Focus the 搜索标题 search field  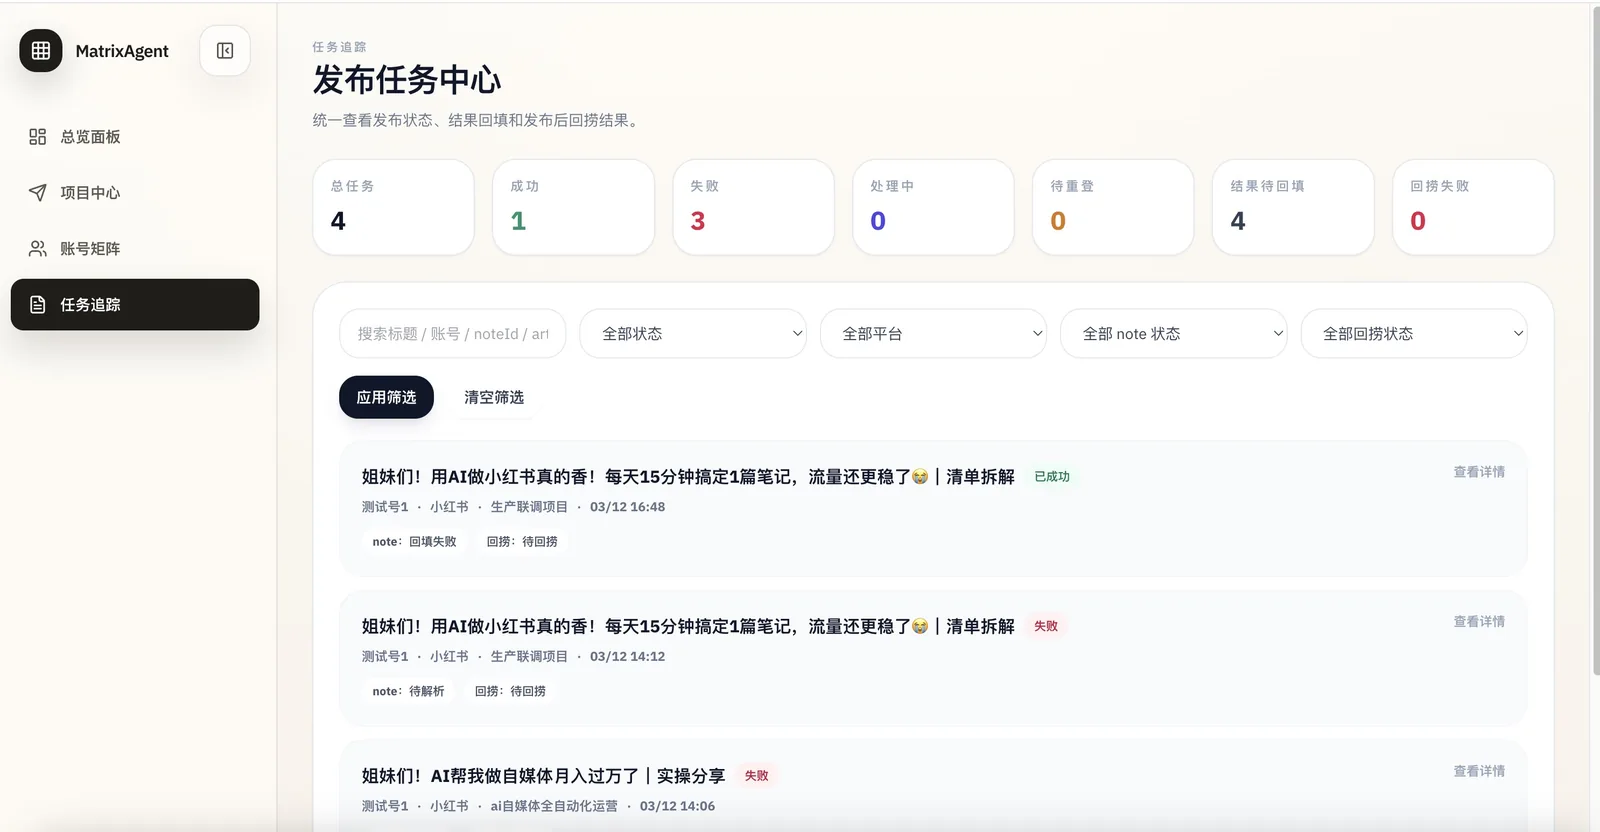click(453, 334)
